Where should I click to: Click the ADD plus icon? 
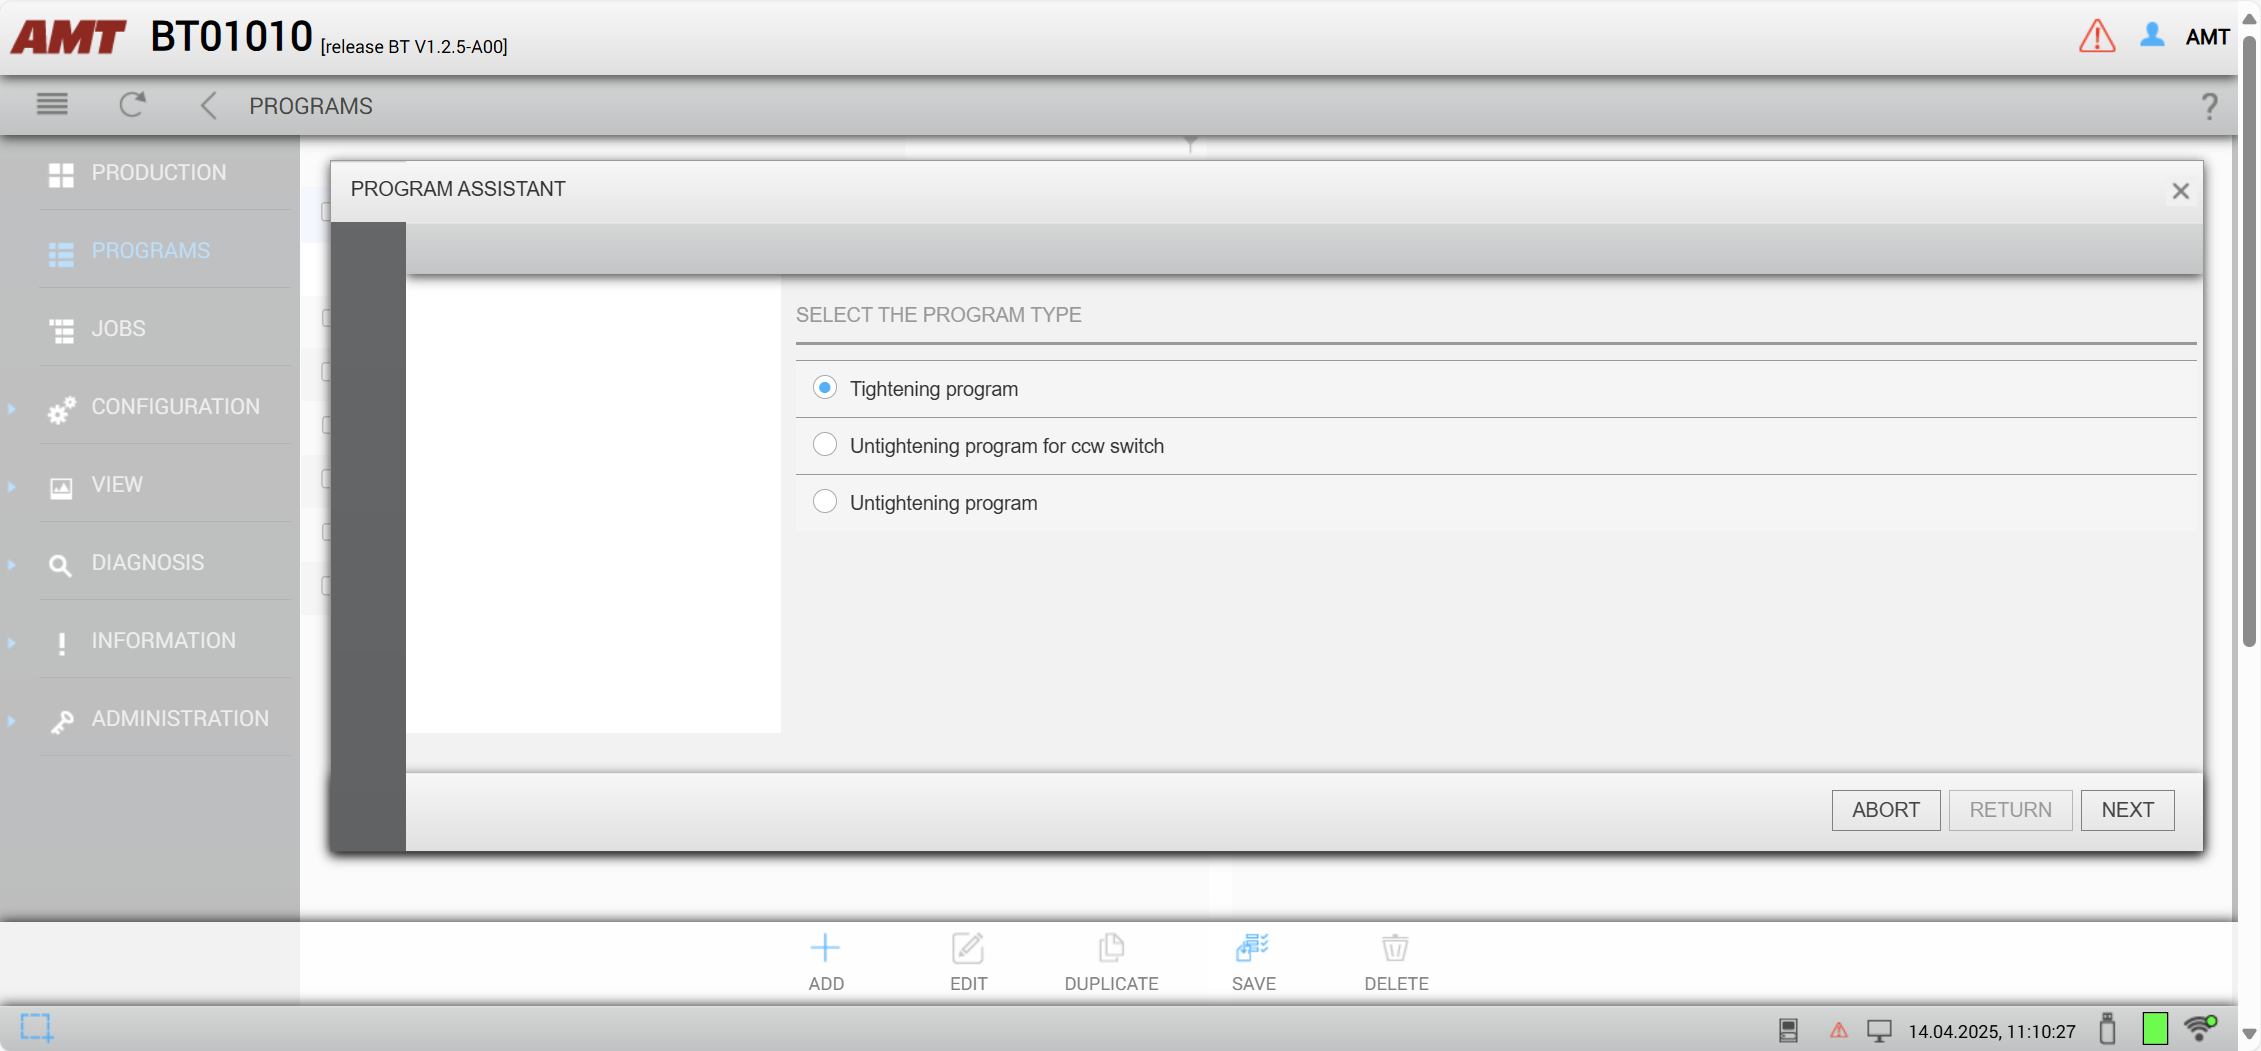click(x=825, y=947)
